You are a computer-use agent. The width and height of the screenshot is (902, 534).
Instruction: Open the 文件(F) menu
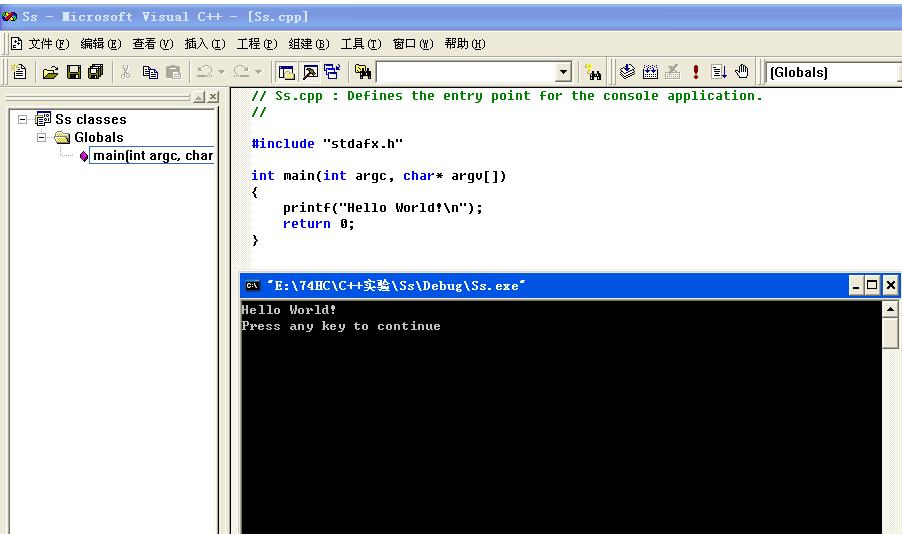[x=49, y=44]
